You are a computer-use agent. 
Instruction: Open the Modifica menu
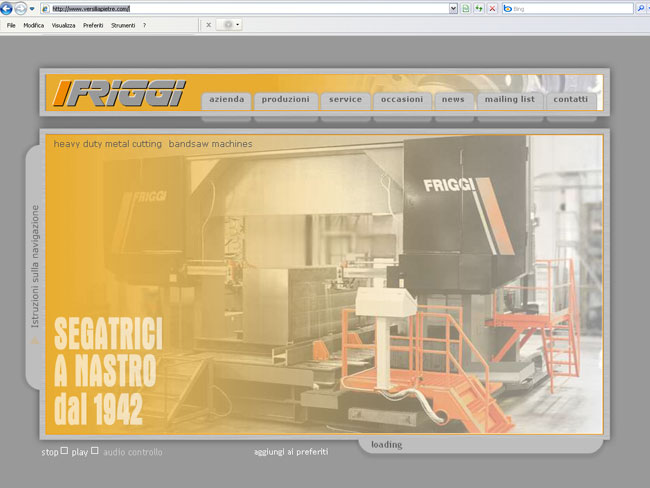coord(34,25)
